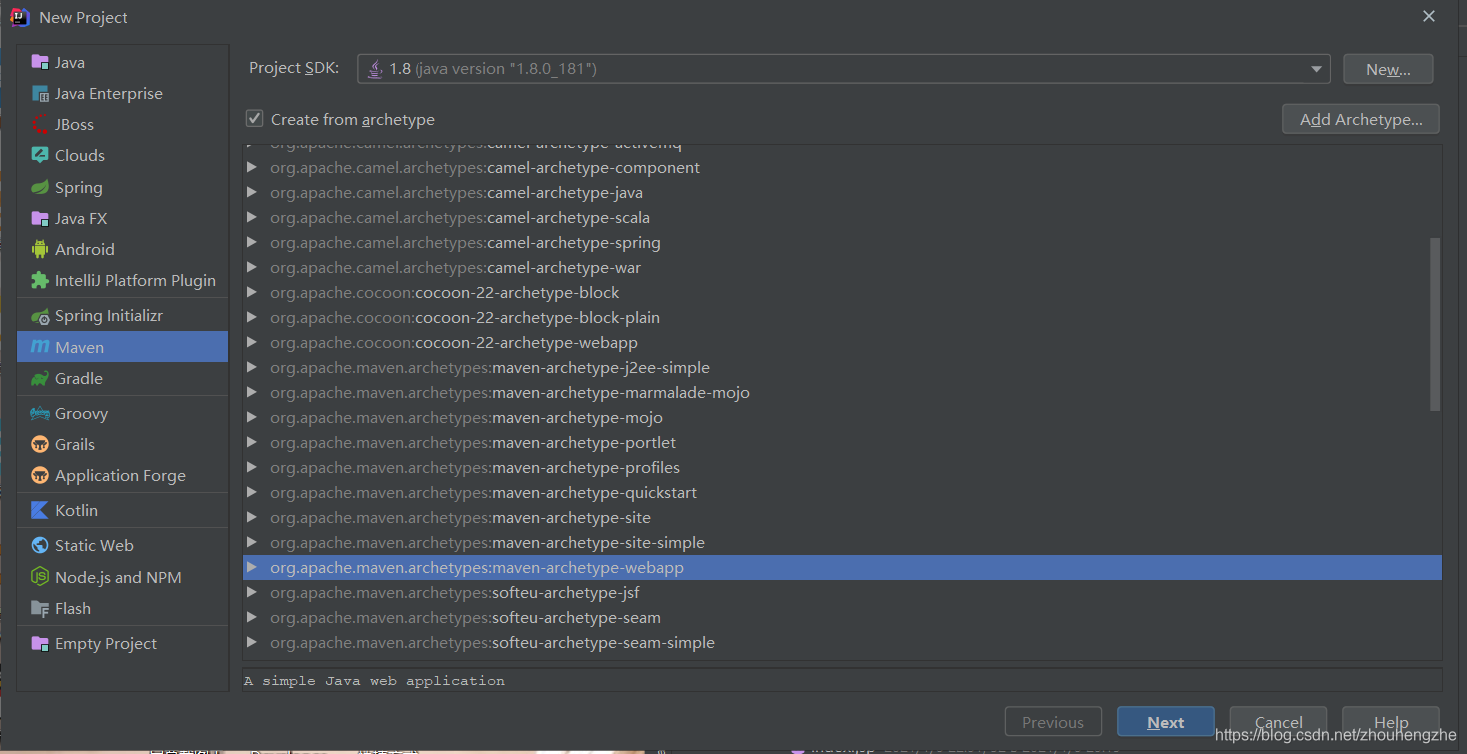Click the Spring leaf icon
This screenshot has width=1467, height=754.
tap(40, 187)
